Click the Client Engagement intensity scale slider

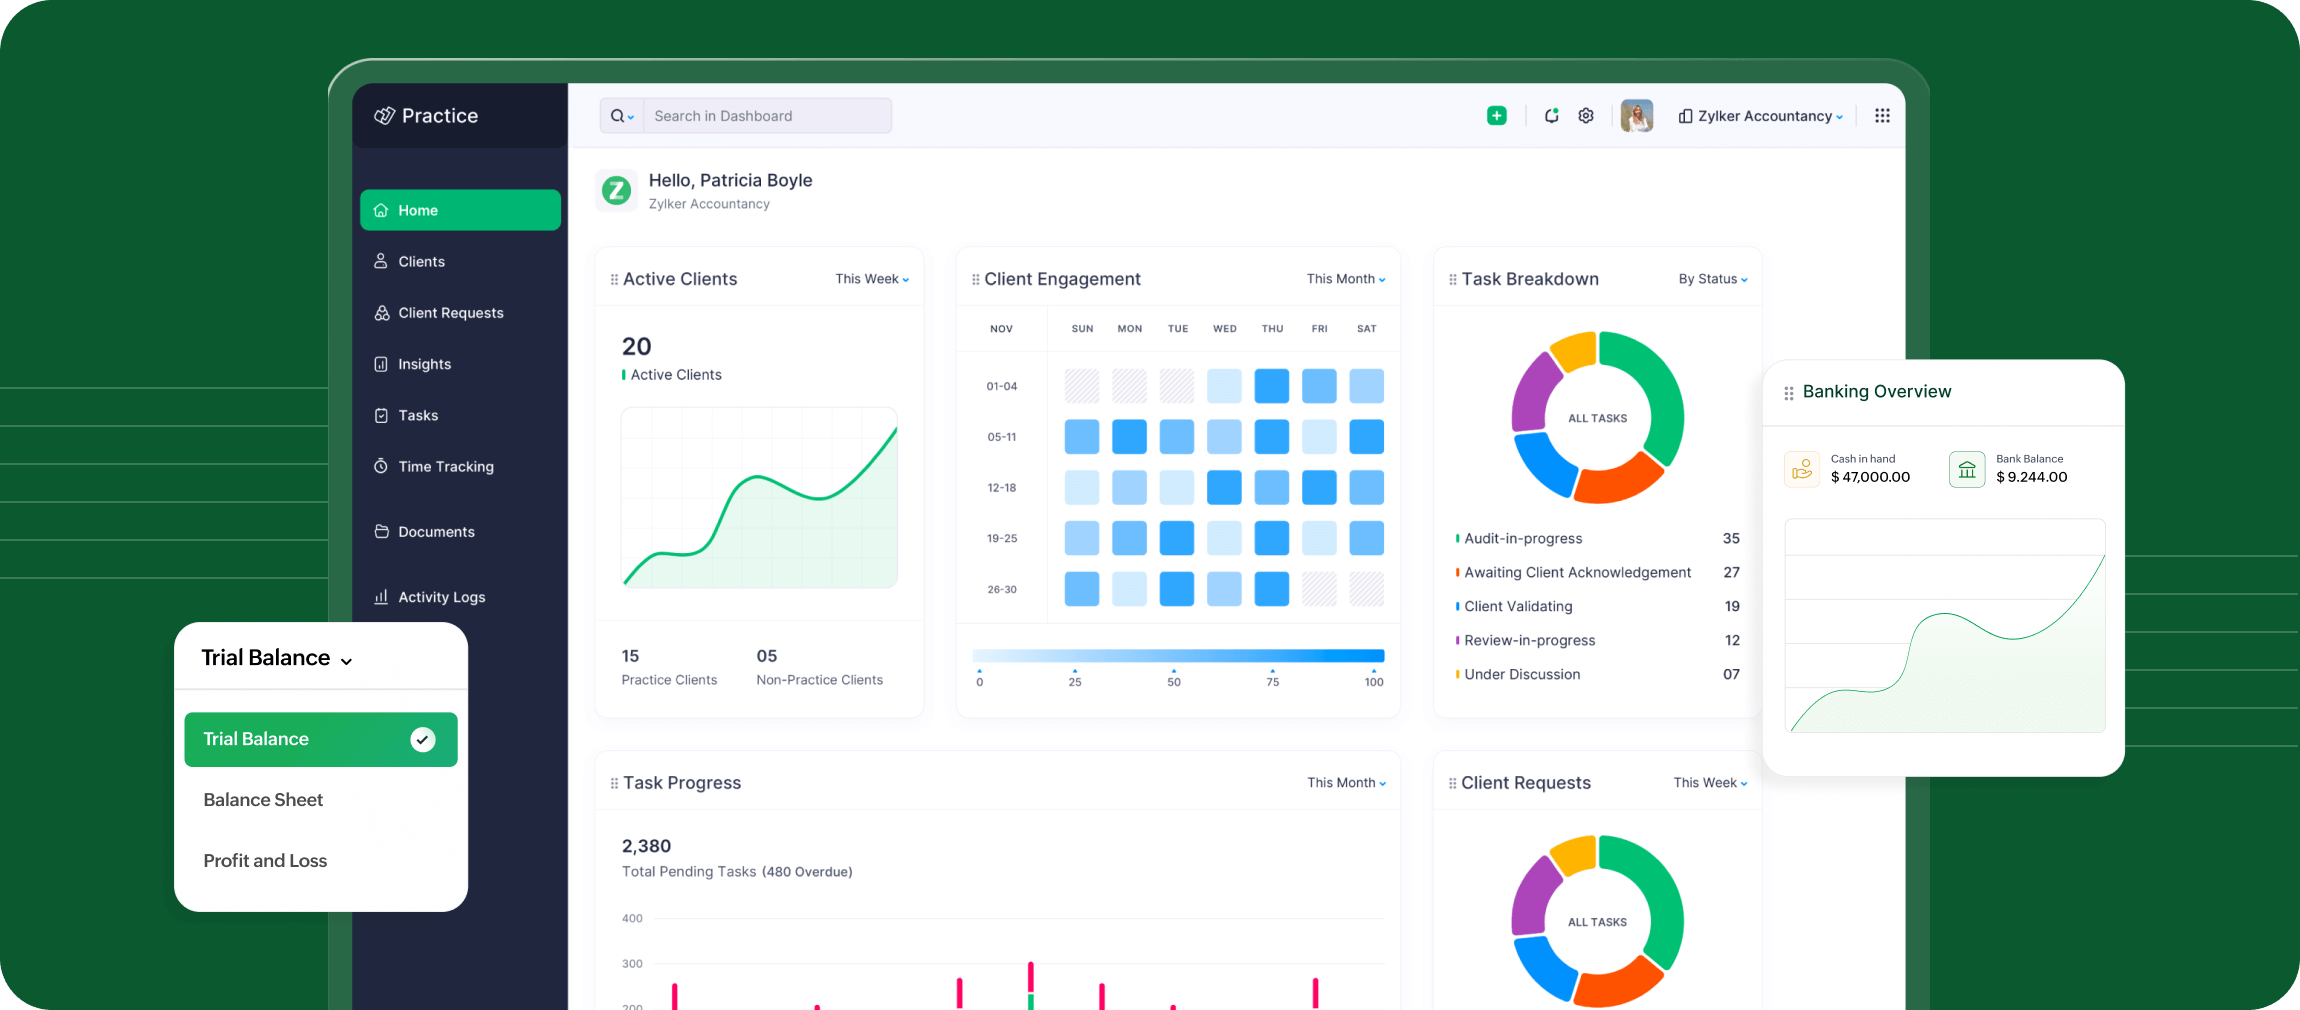click(x=1176, y=657)
